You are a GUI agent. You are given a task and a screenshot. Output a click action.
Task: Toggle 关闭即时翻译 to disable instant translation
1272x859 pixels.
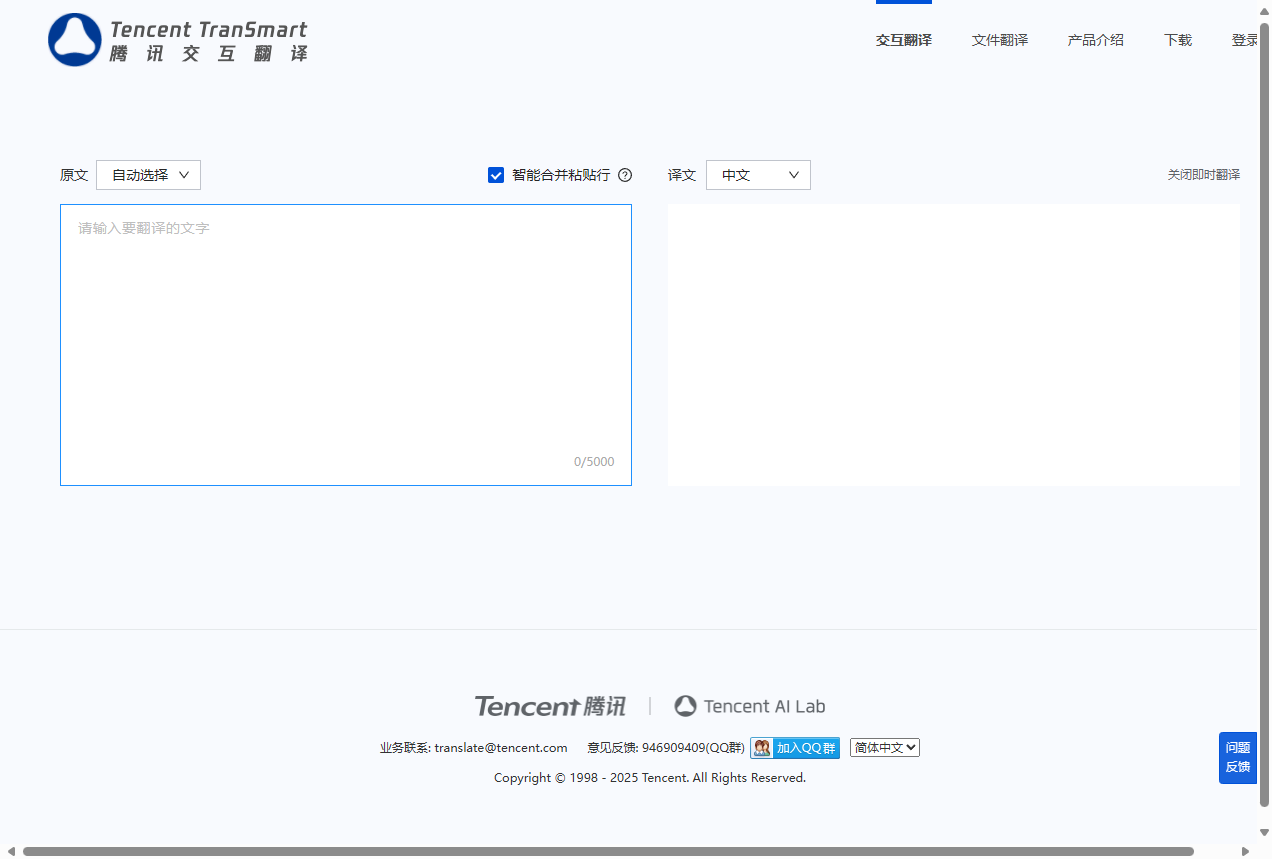pyautogui.click(x=1203, y=174)
